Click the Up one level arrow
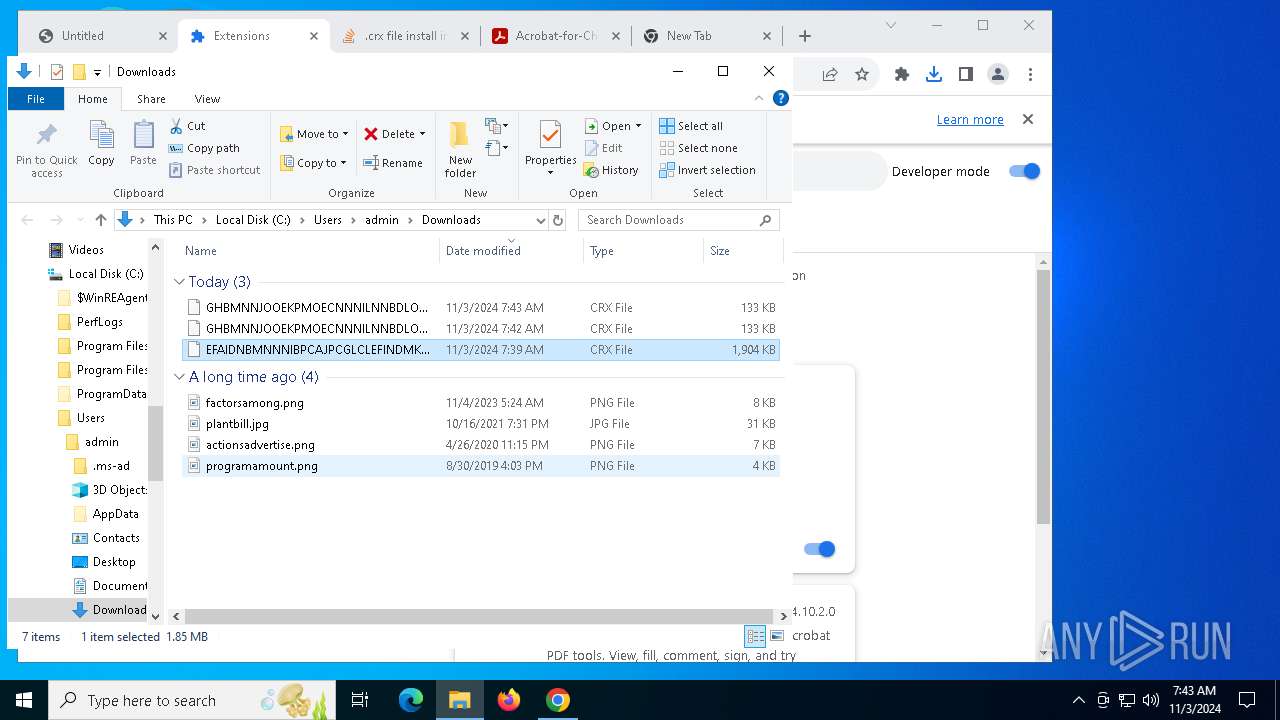 pos(100,220)
